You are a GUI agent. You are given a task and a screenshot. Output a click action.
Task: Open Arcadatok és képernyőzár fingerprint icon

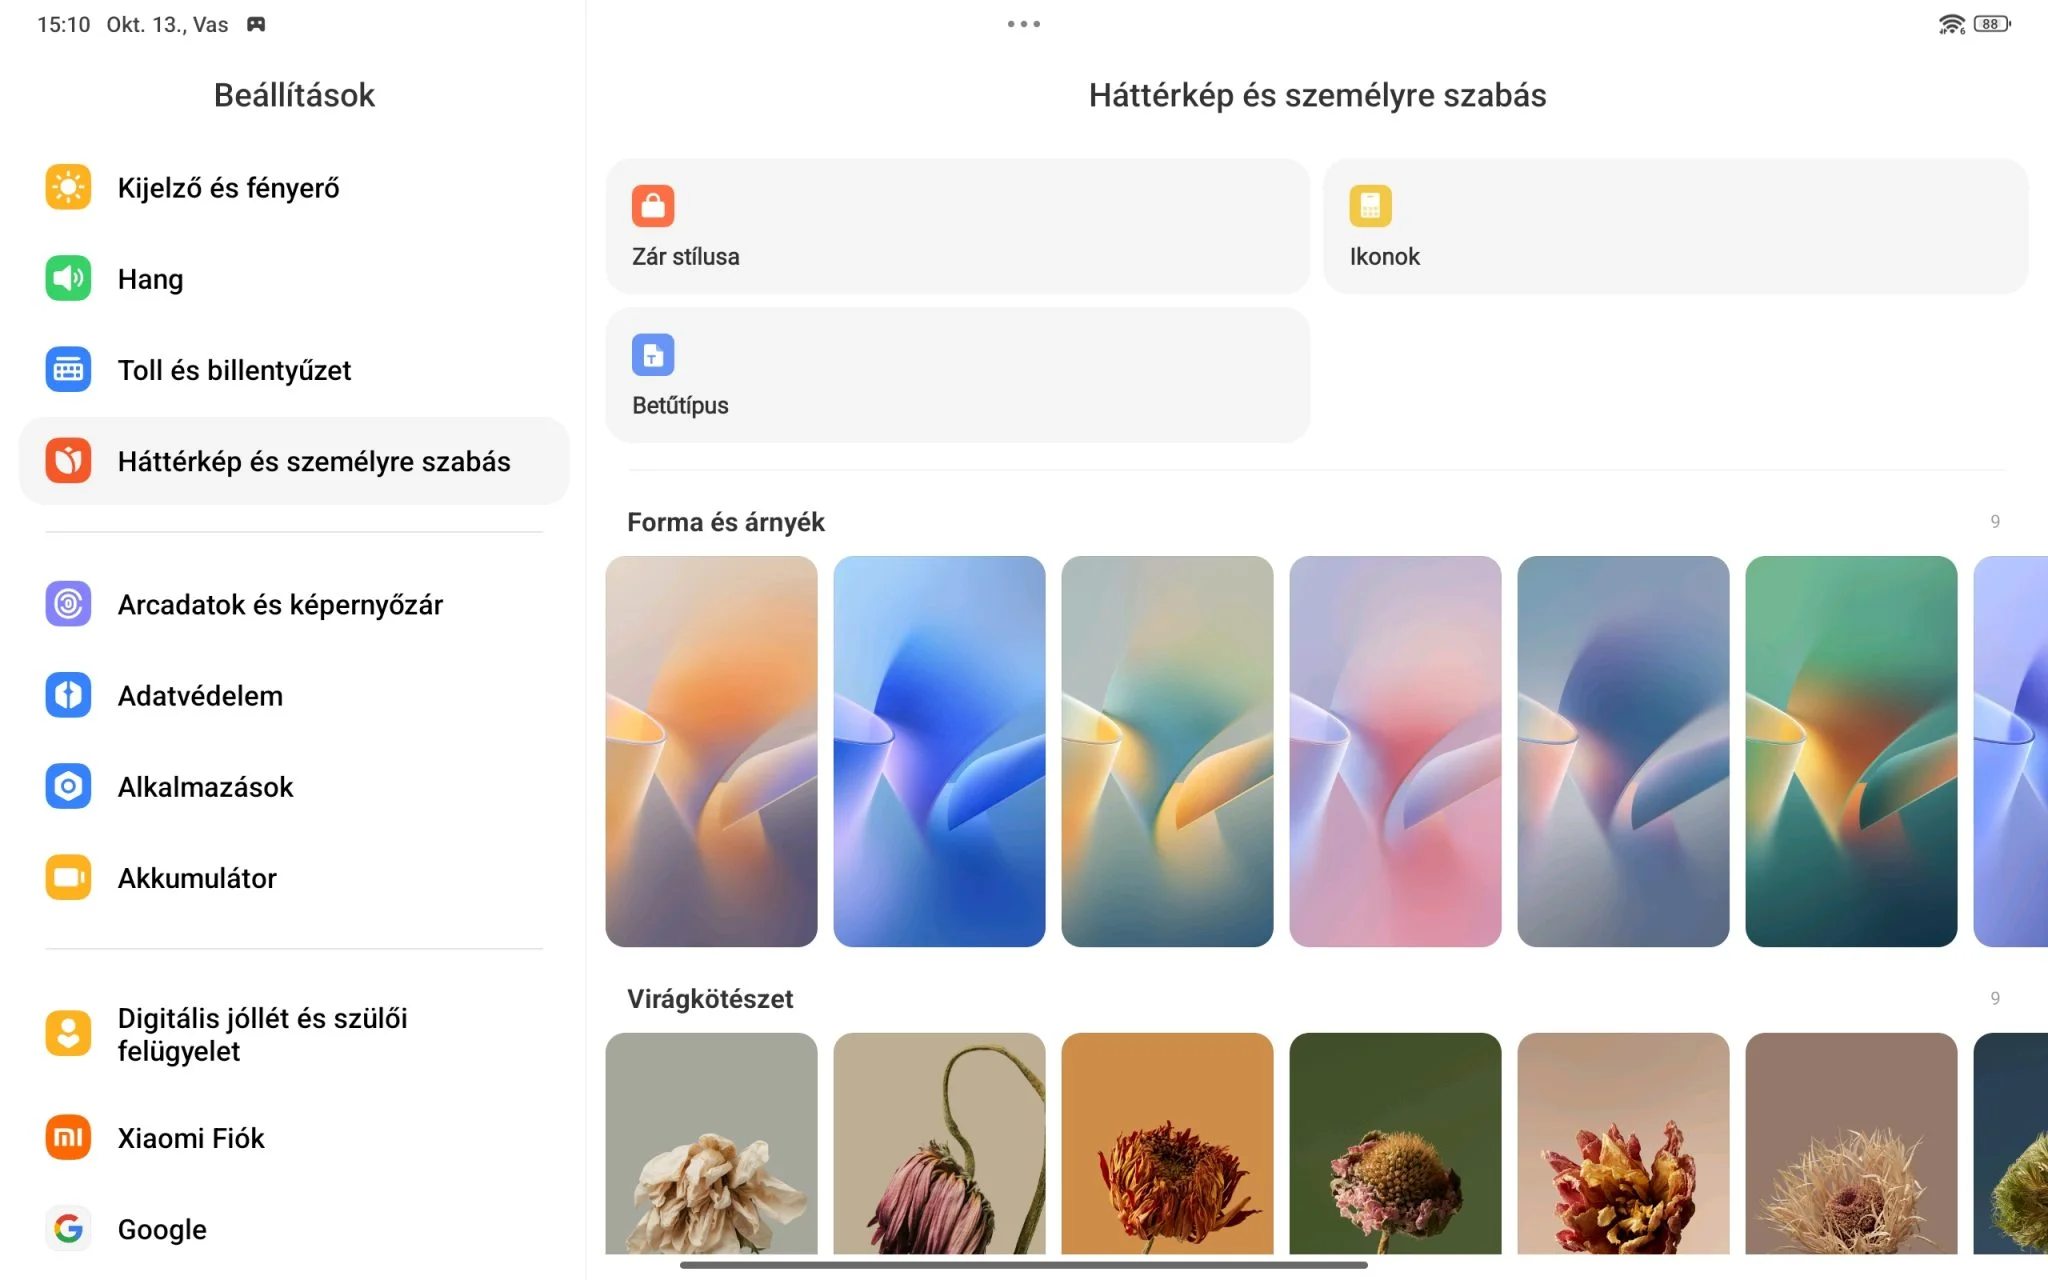[x=68, y=604]
